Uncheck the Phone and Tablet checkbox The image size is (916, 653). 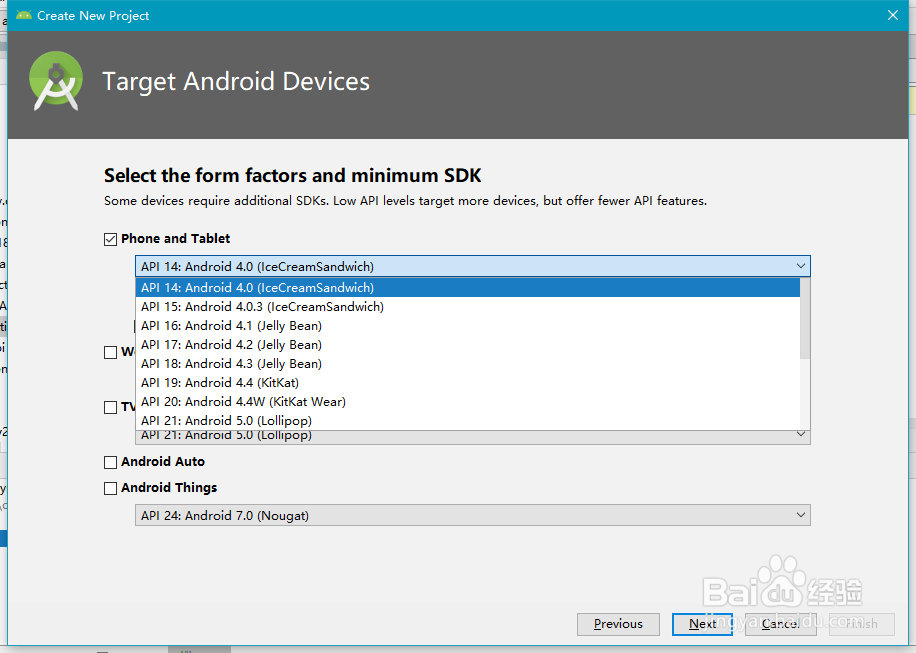tap(111, 238)
